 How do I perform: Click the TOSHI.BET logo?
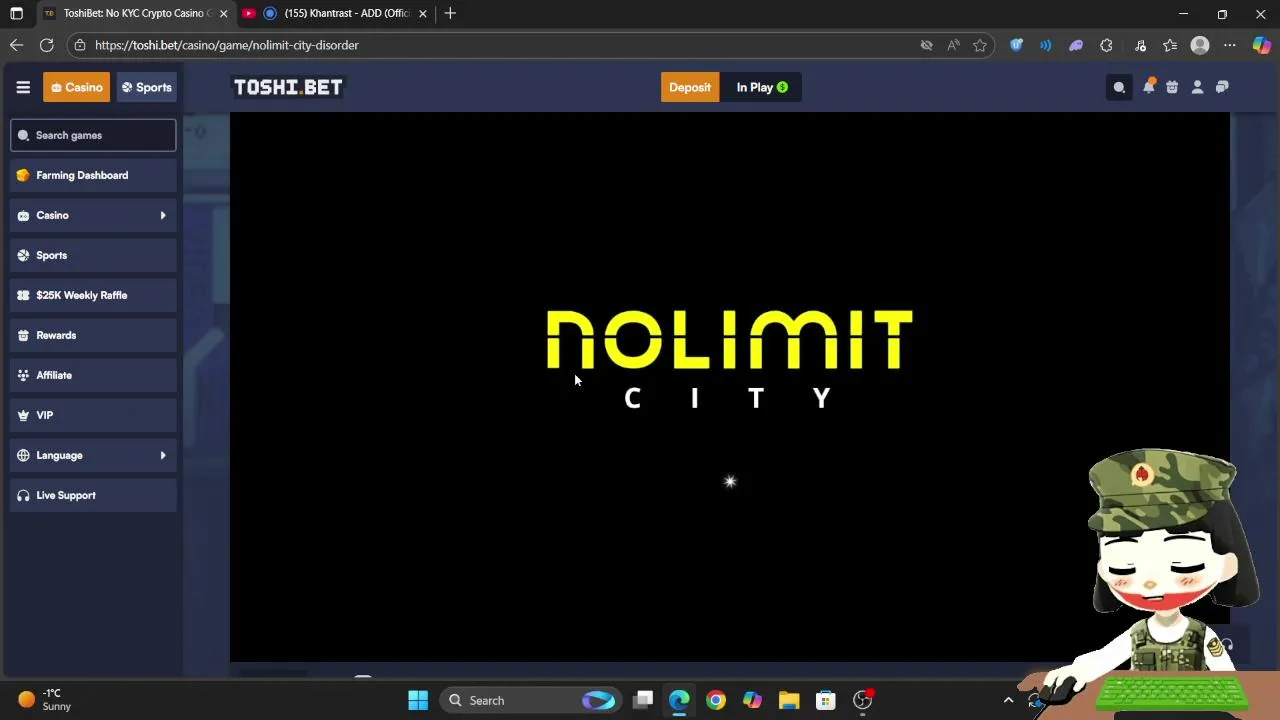tap(288, 87)
